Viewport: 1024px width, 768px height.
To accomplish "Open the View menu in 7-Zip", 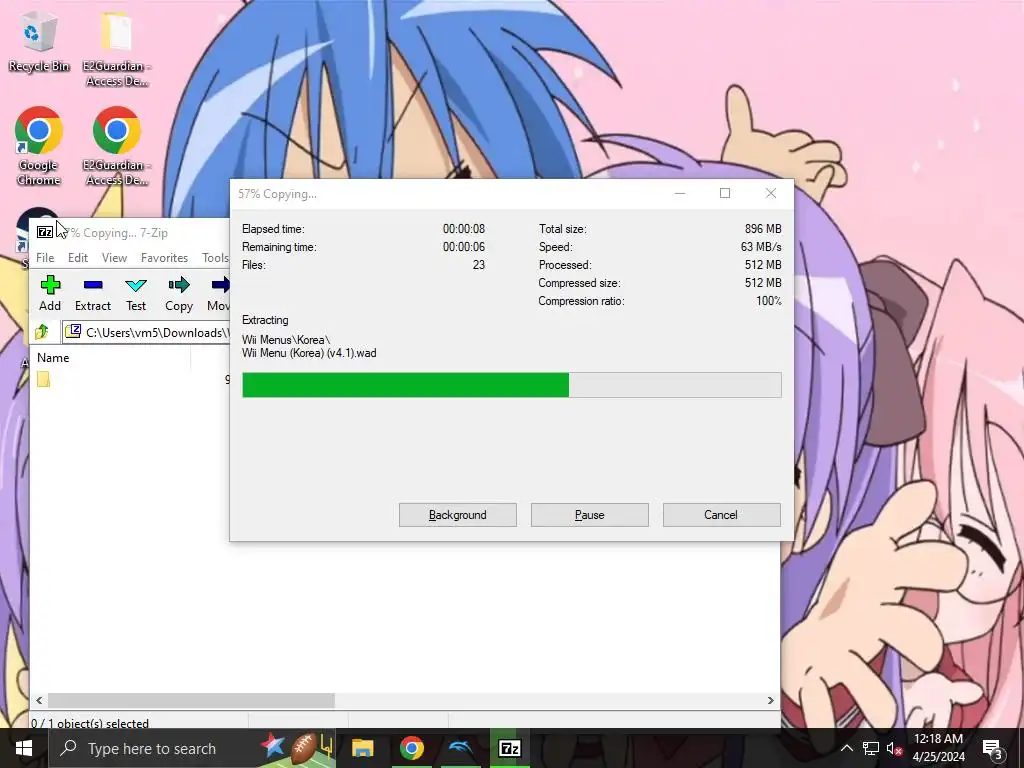I will click(x=114, y=258).
